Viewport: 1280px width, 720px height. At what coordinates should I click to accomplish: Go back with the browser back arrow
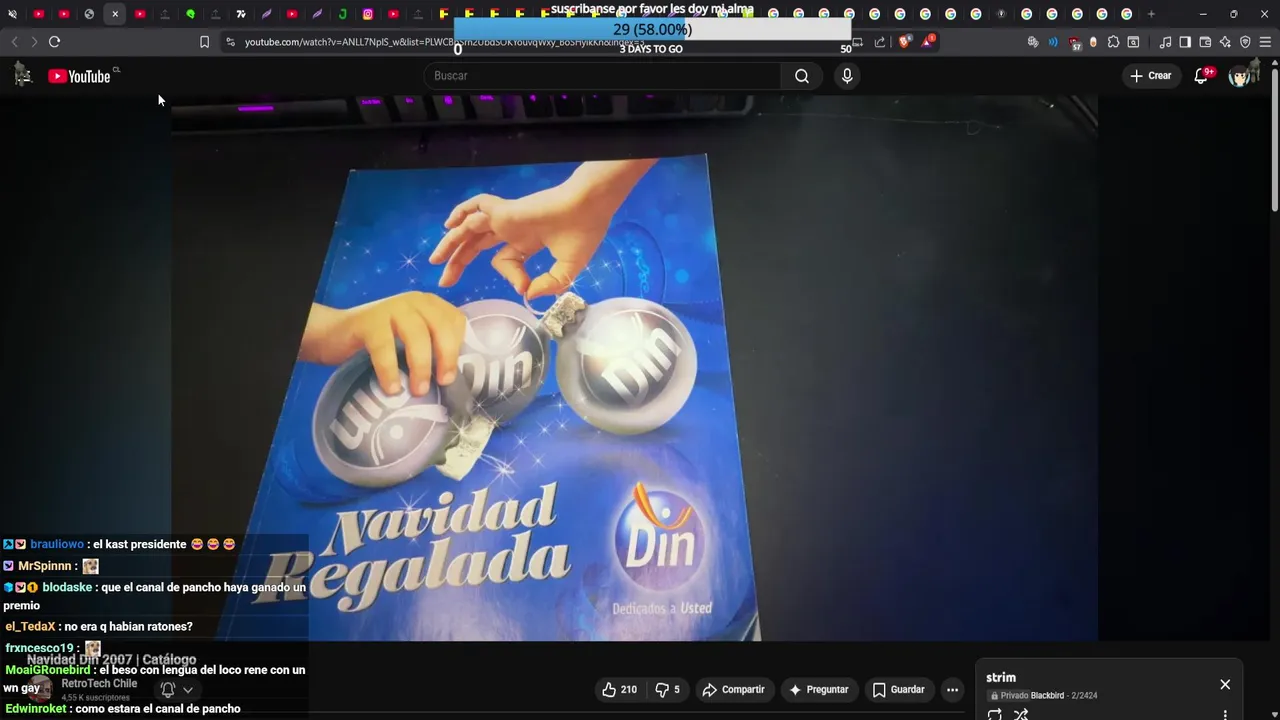tap(14, 42)
